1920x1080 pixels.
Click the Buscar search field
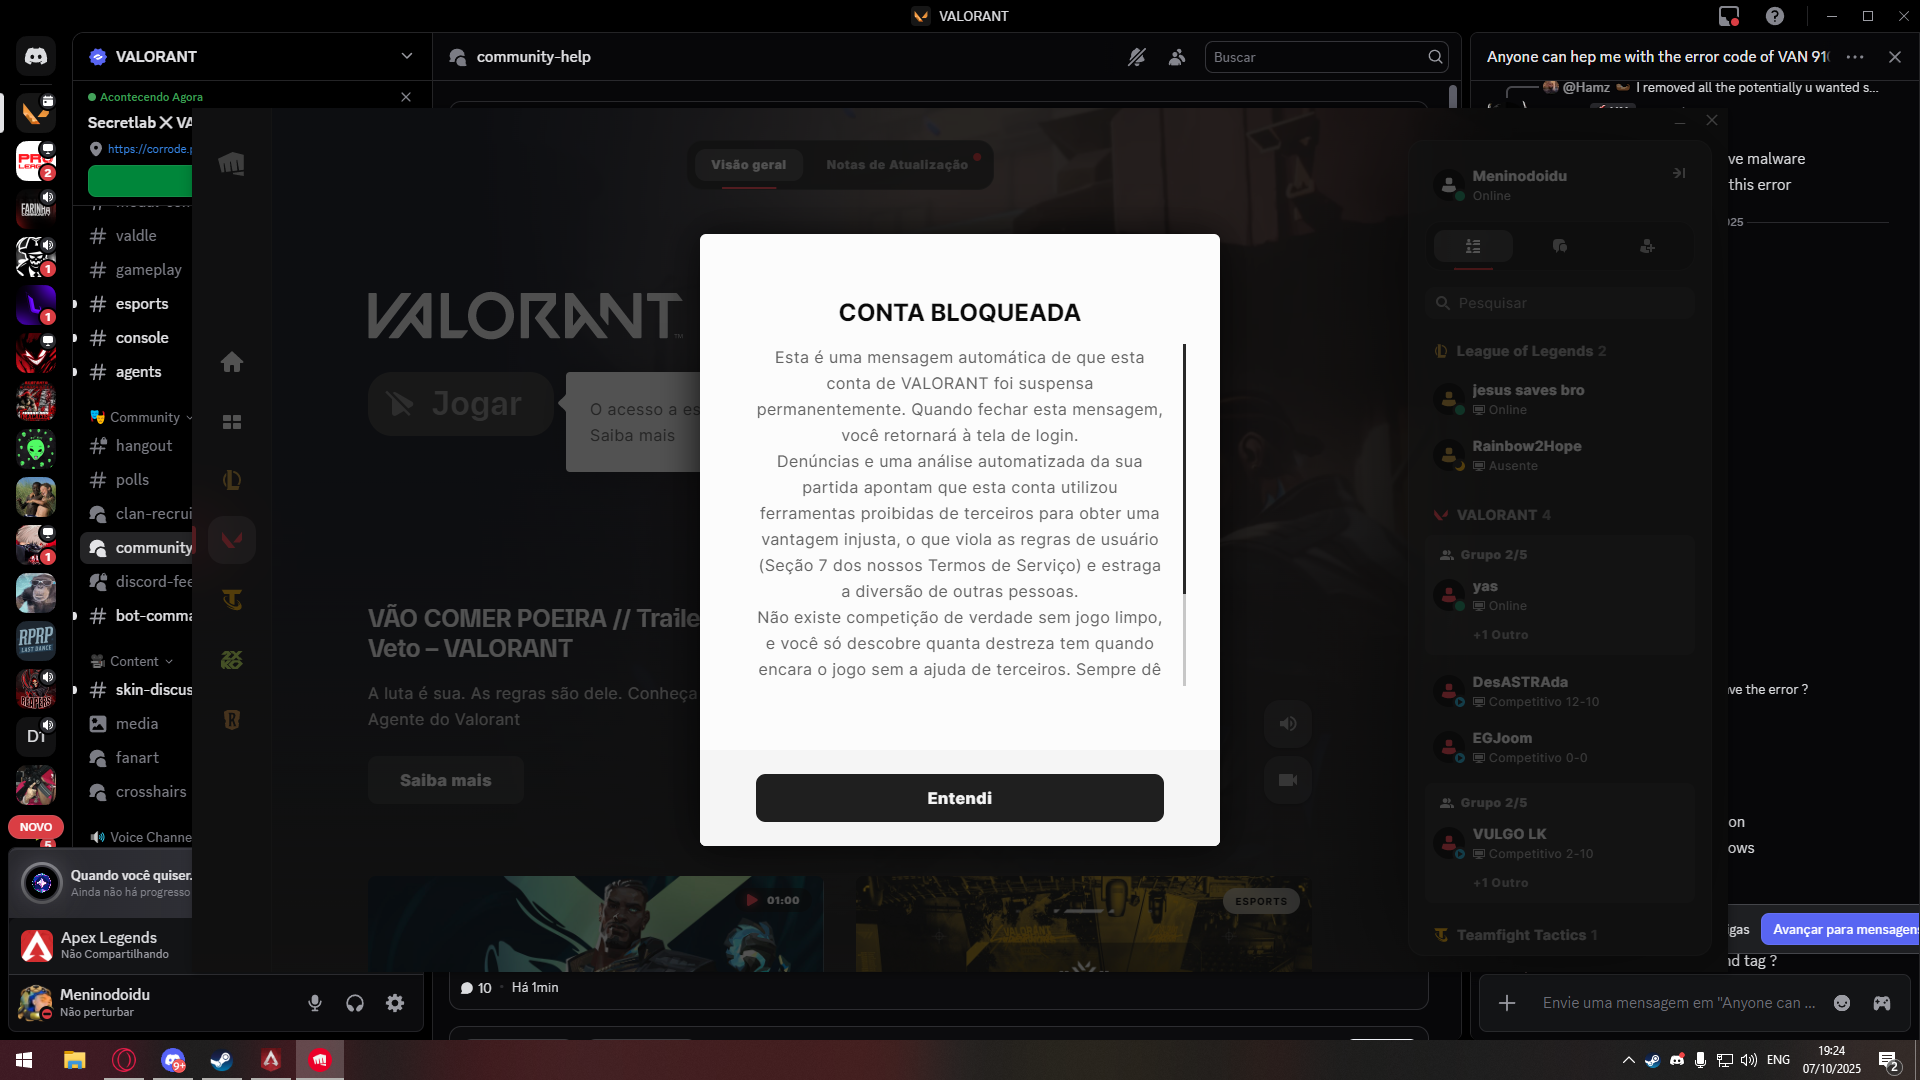coord(1315,57)
